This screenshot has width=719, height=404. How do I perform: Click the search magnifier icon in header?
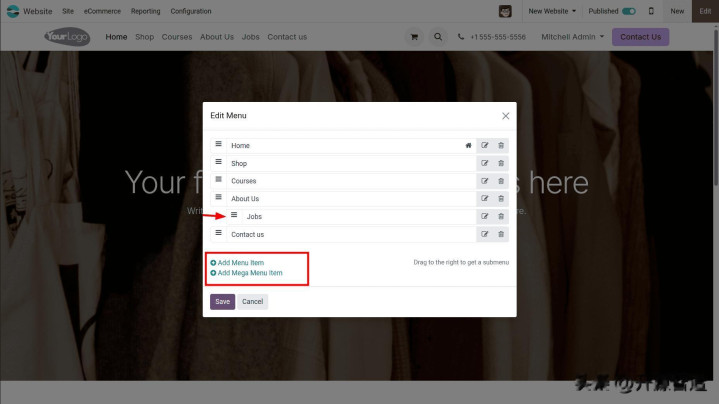point(438,37)
